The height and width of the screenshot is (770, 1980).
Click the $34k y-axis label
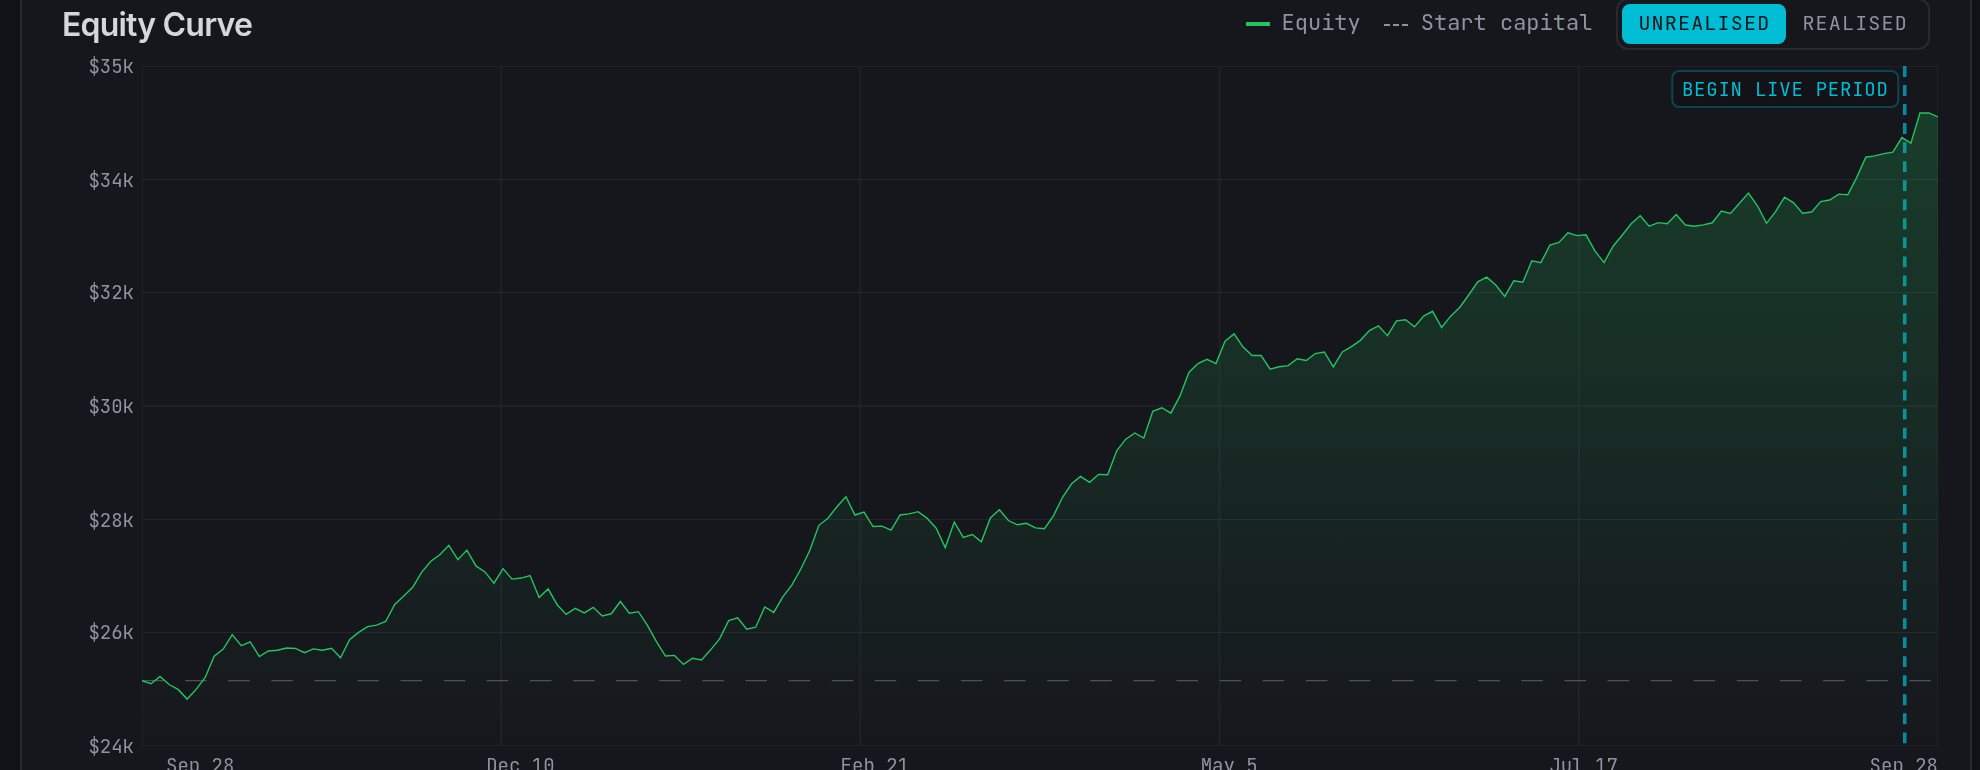click(111, 180)
